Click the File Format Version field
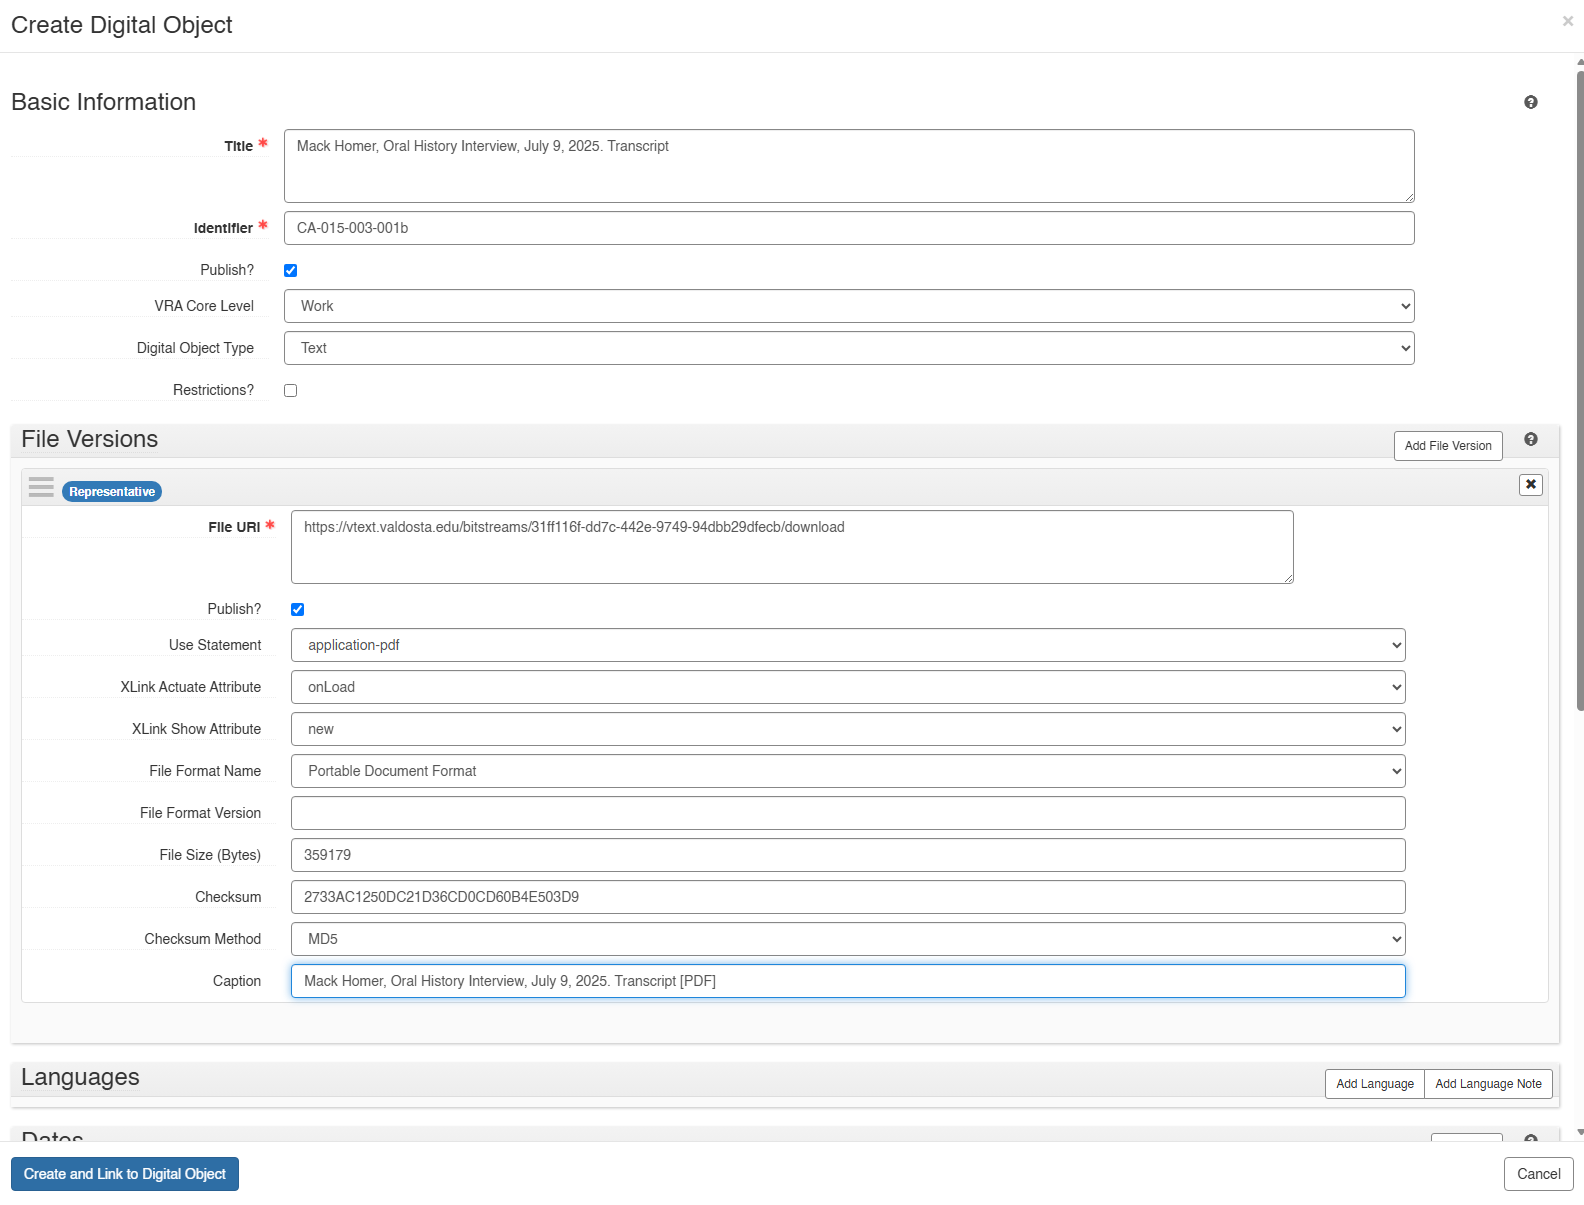1584x1205 pixels. point(848,813)
